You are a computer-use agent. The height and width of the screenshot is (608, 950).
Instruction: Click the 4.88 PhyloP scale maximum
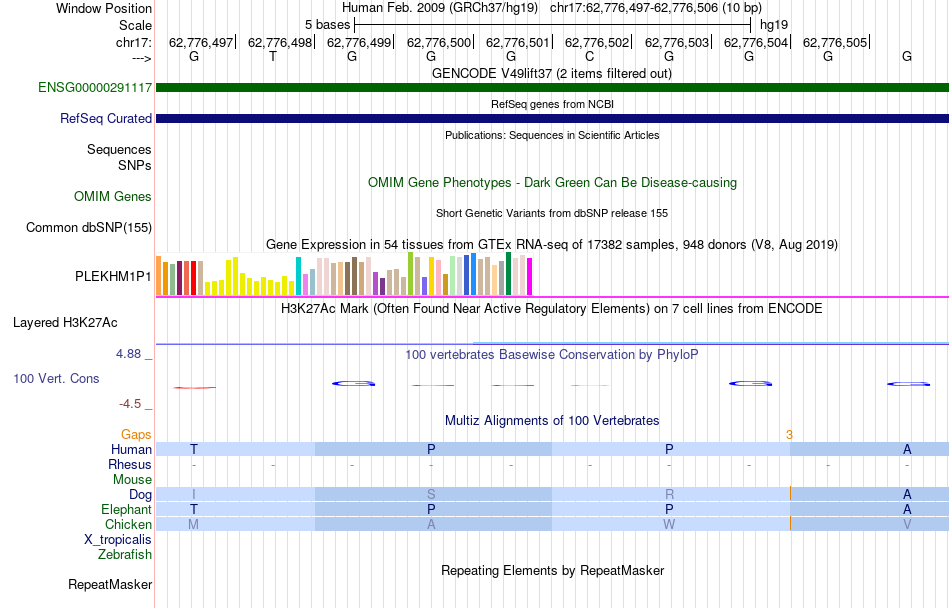tap(128, 354)
